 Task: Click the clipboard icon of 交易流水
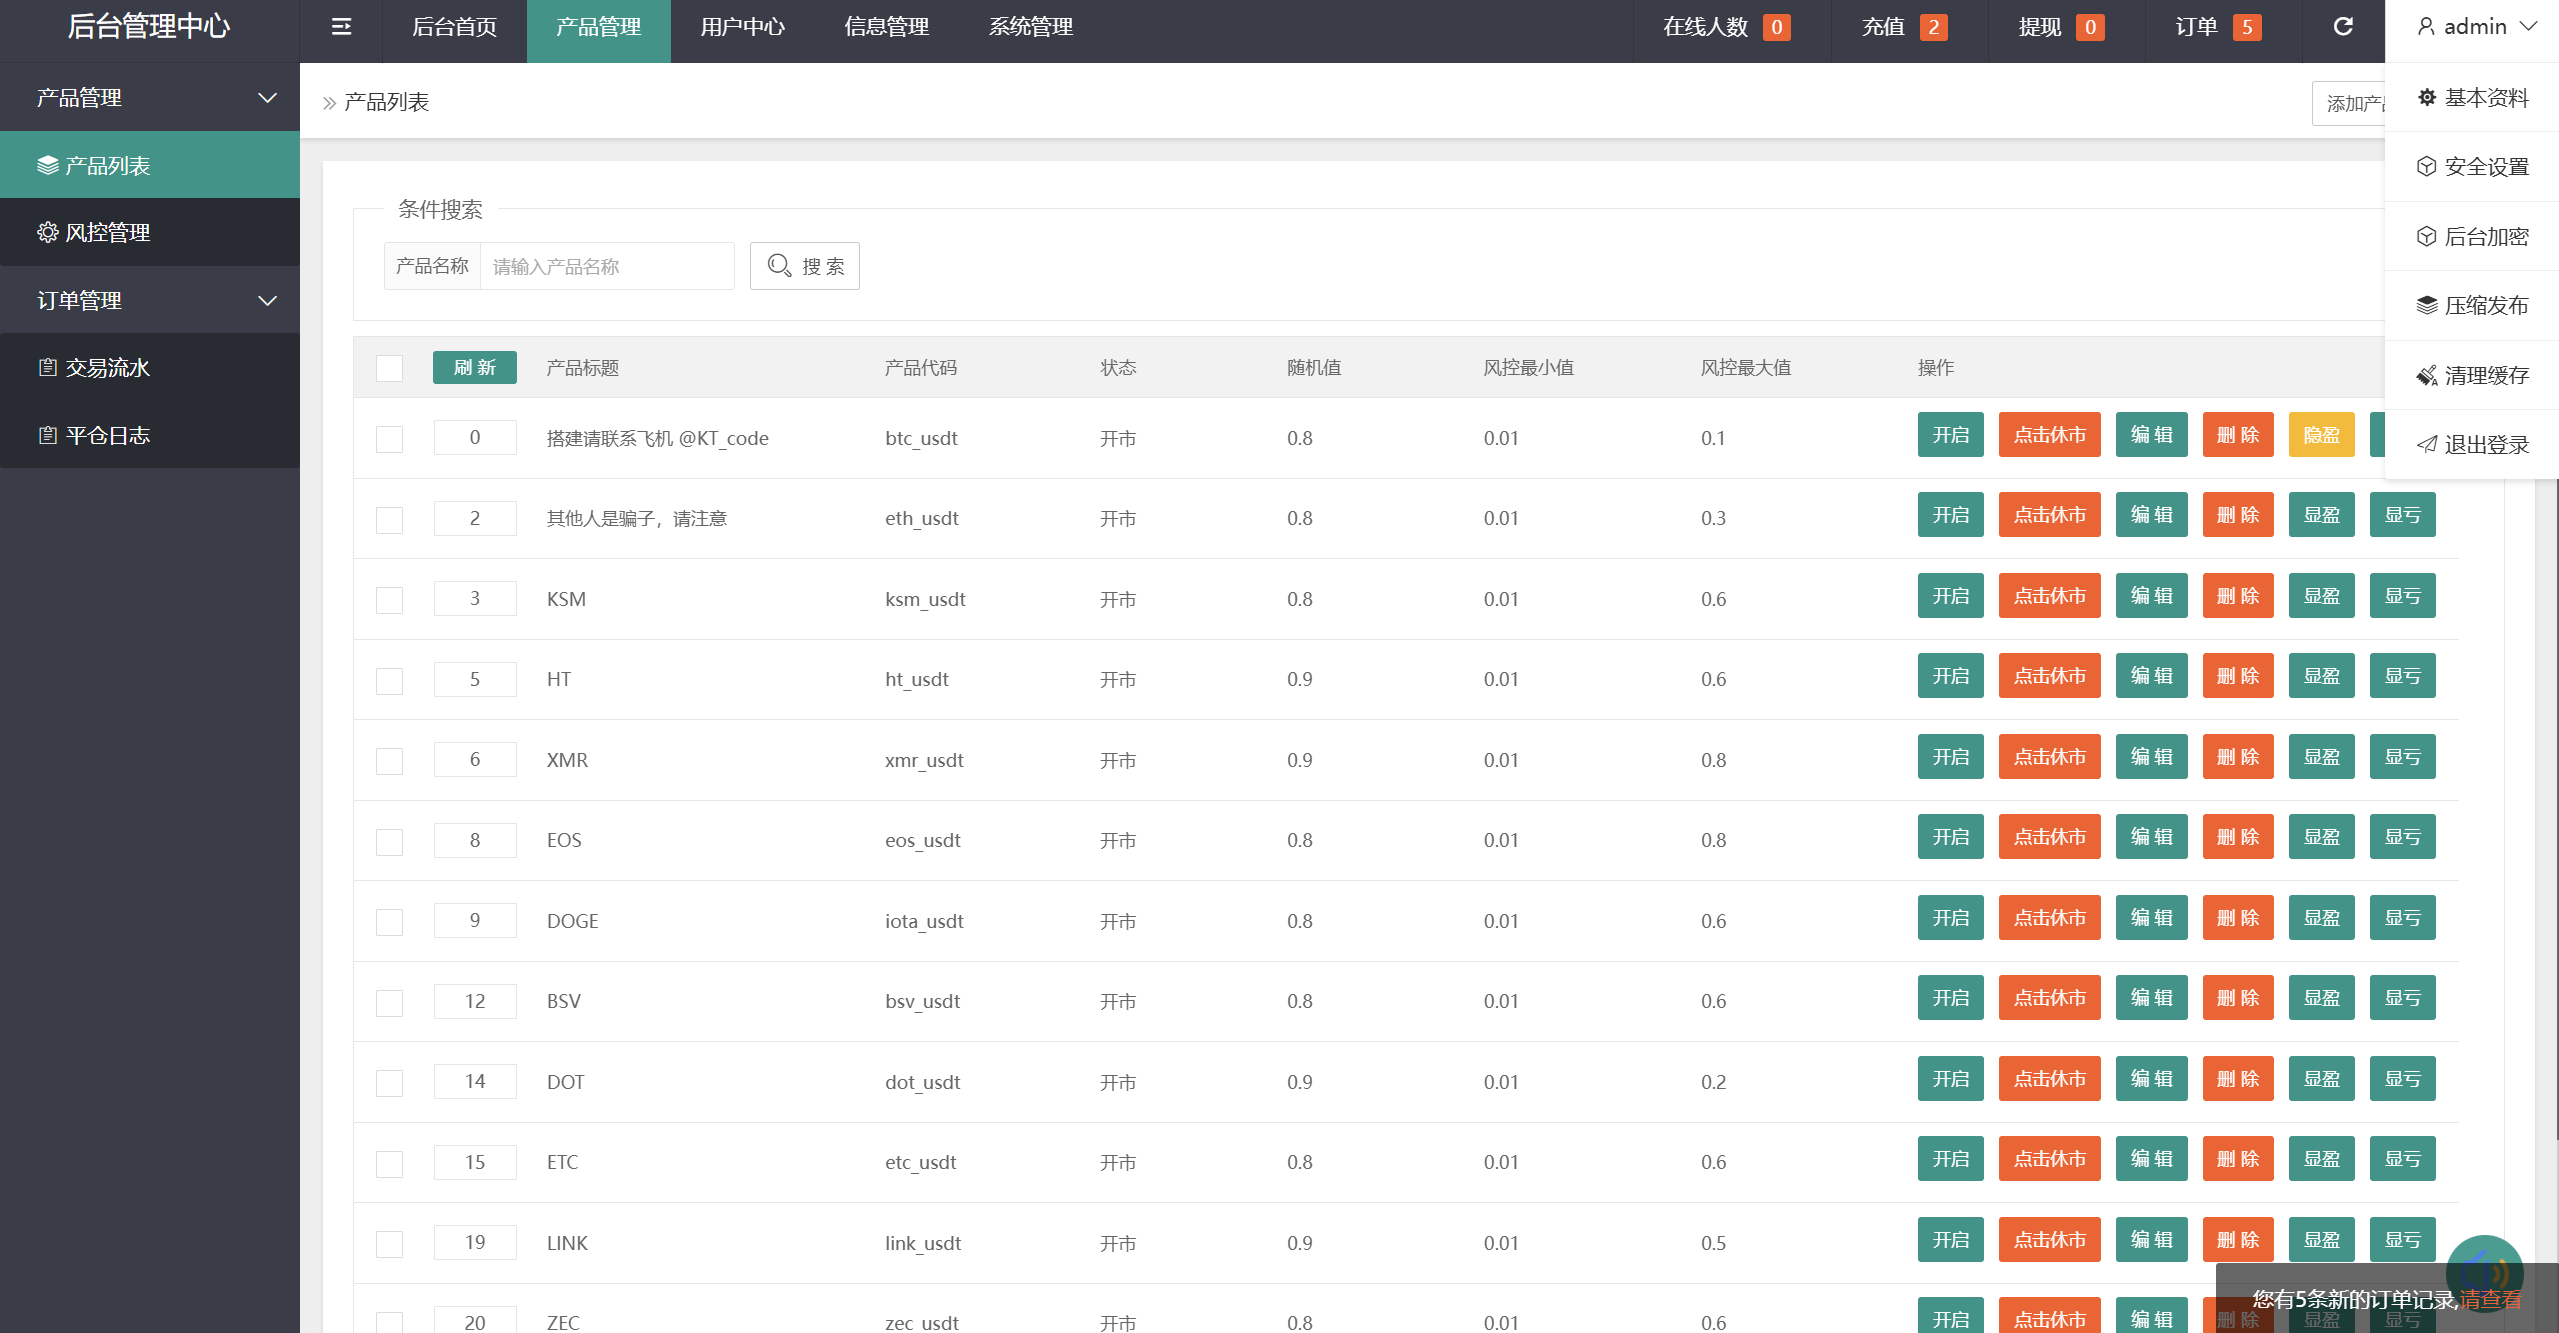[x=48, y=367]
